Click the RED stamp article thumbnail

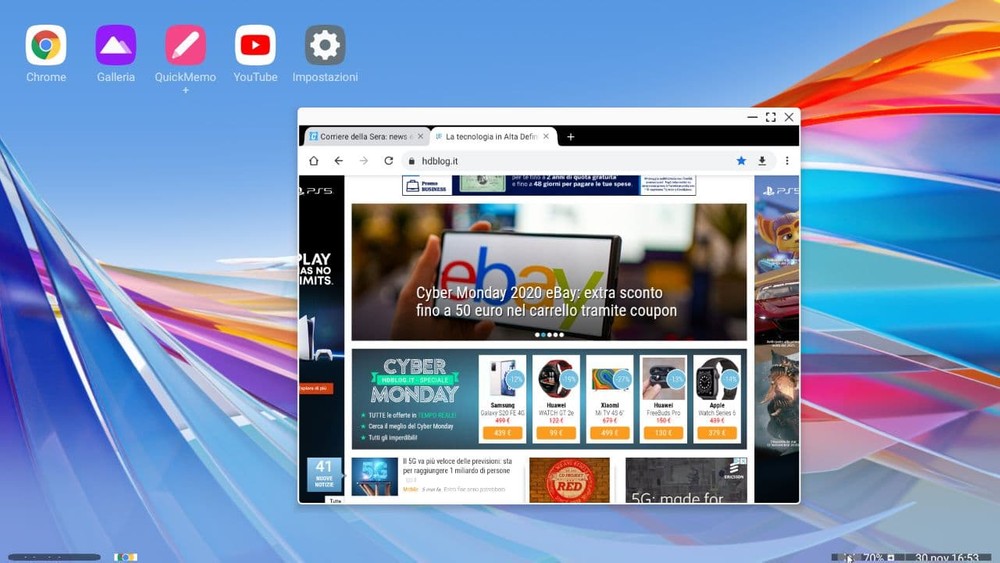[x=570, y=480]
